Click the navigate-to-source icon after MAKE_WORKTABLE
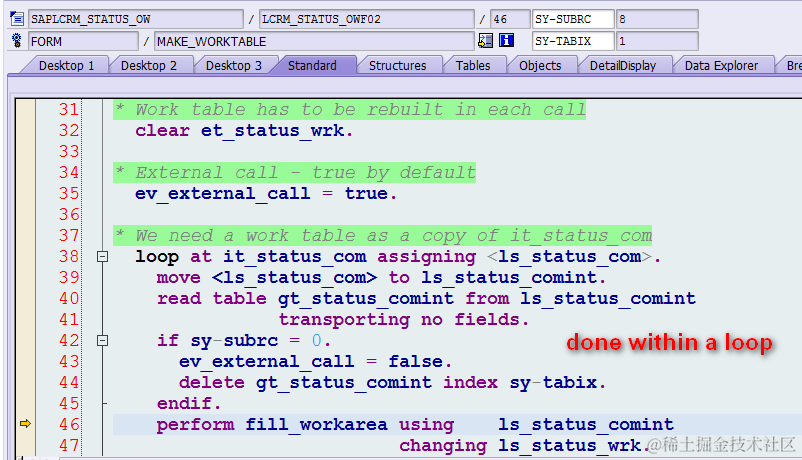The width and height of the screenshot is (802, 460). [485, 40]
